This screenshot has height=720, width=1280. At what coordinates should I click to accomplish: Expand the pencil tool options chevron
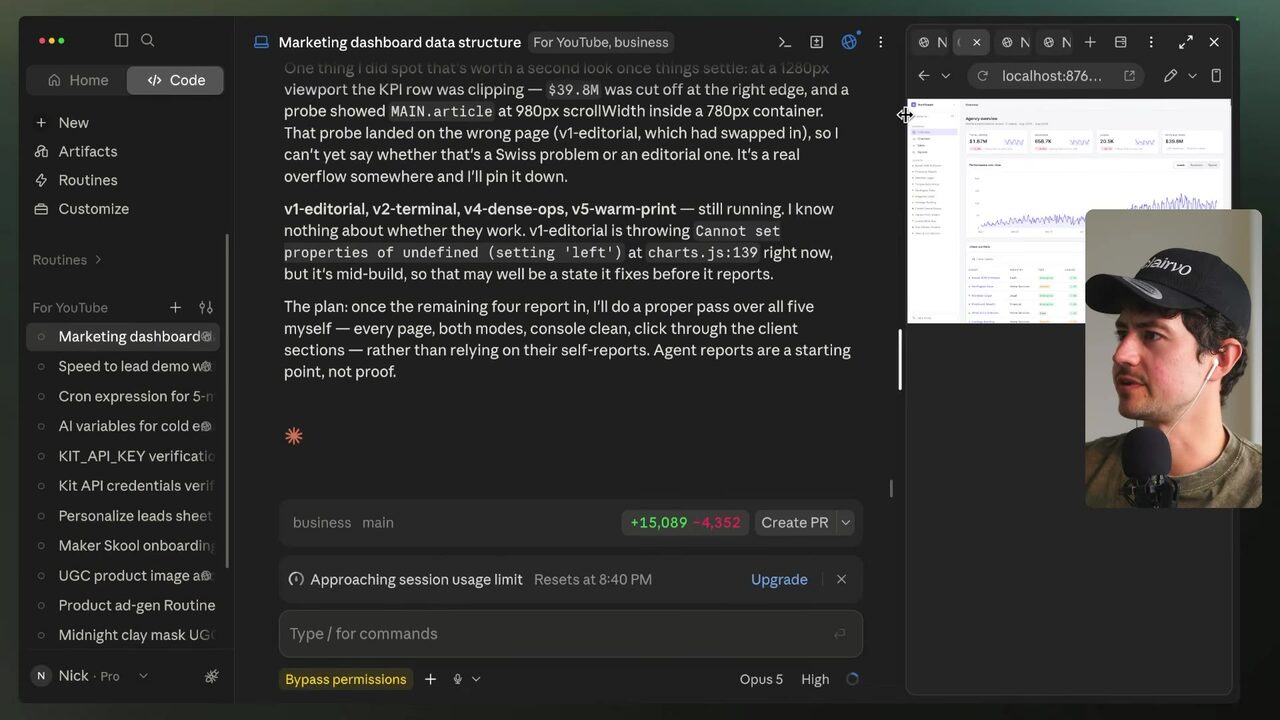[x=1192, y=76]
